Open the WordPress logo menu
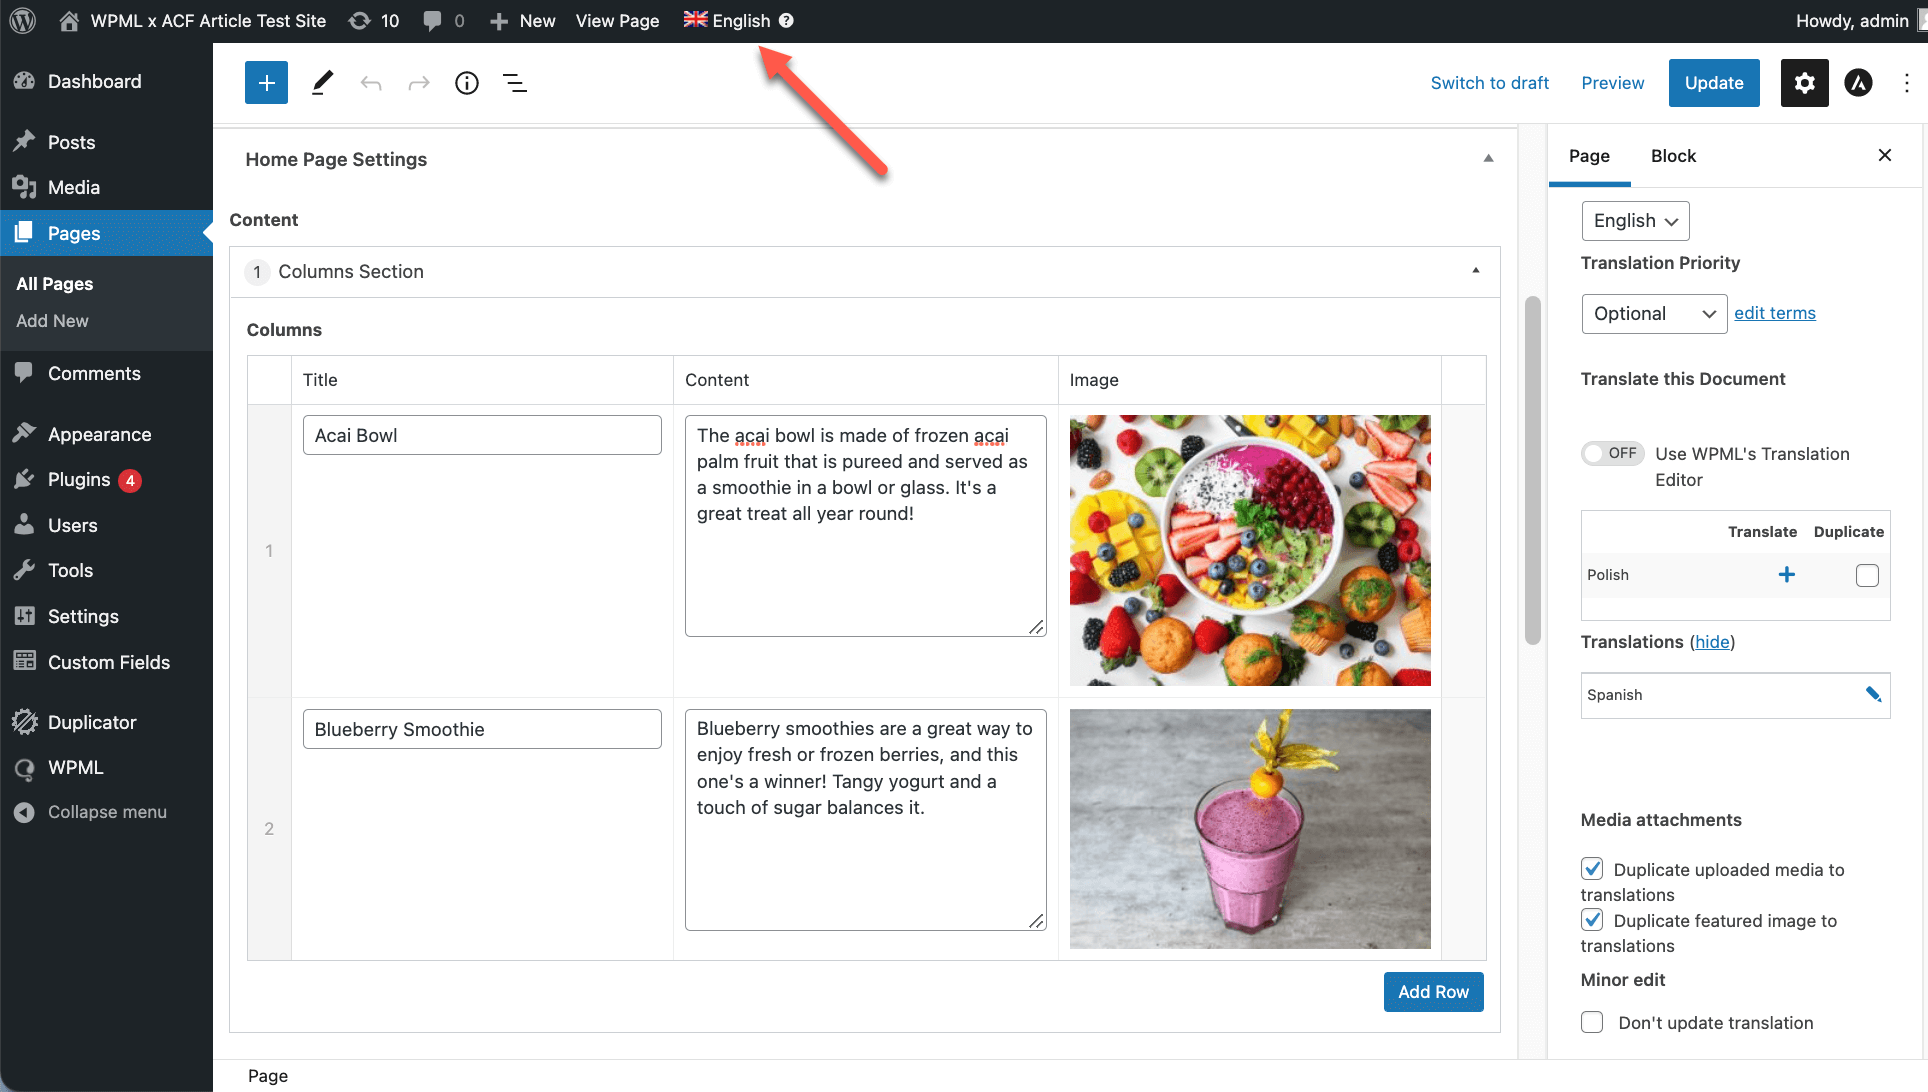This screenshot has width=1928, height=1092. [x=23, y=21]
